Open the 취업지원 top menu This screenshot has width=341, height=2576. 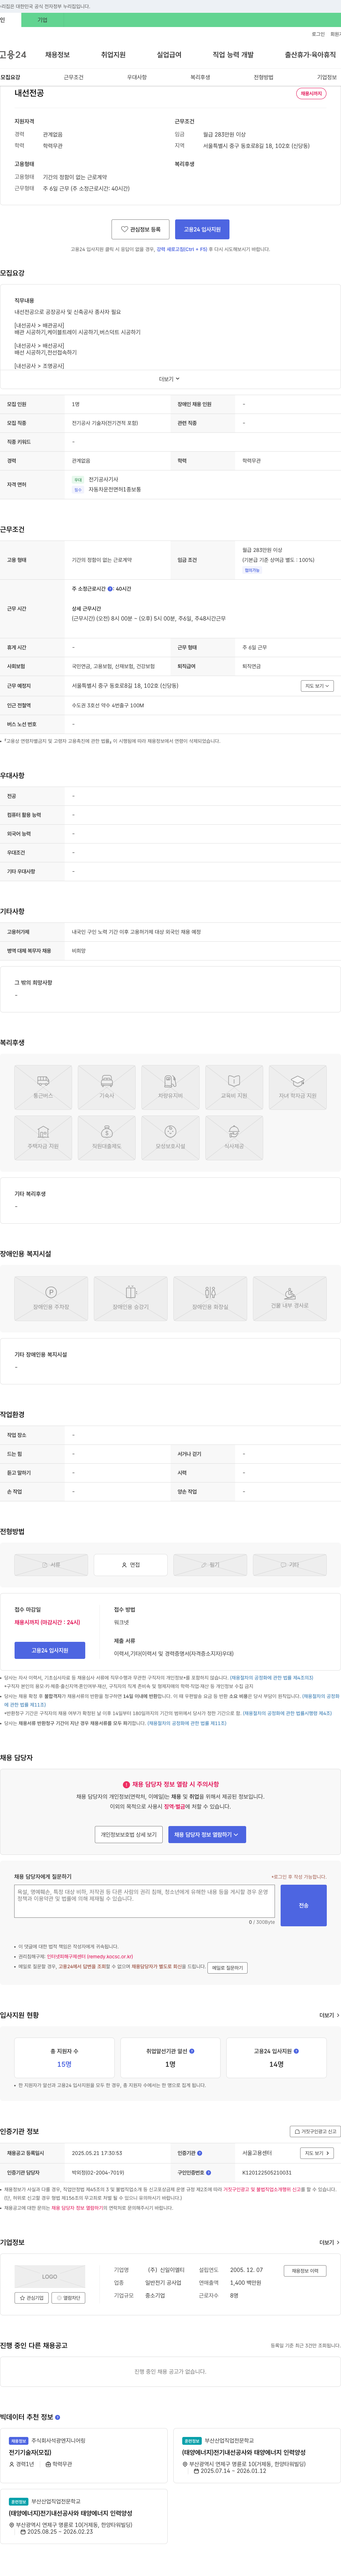[x=113, y=55]
